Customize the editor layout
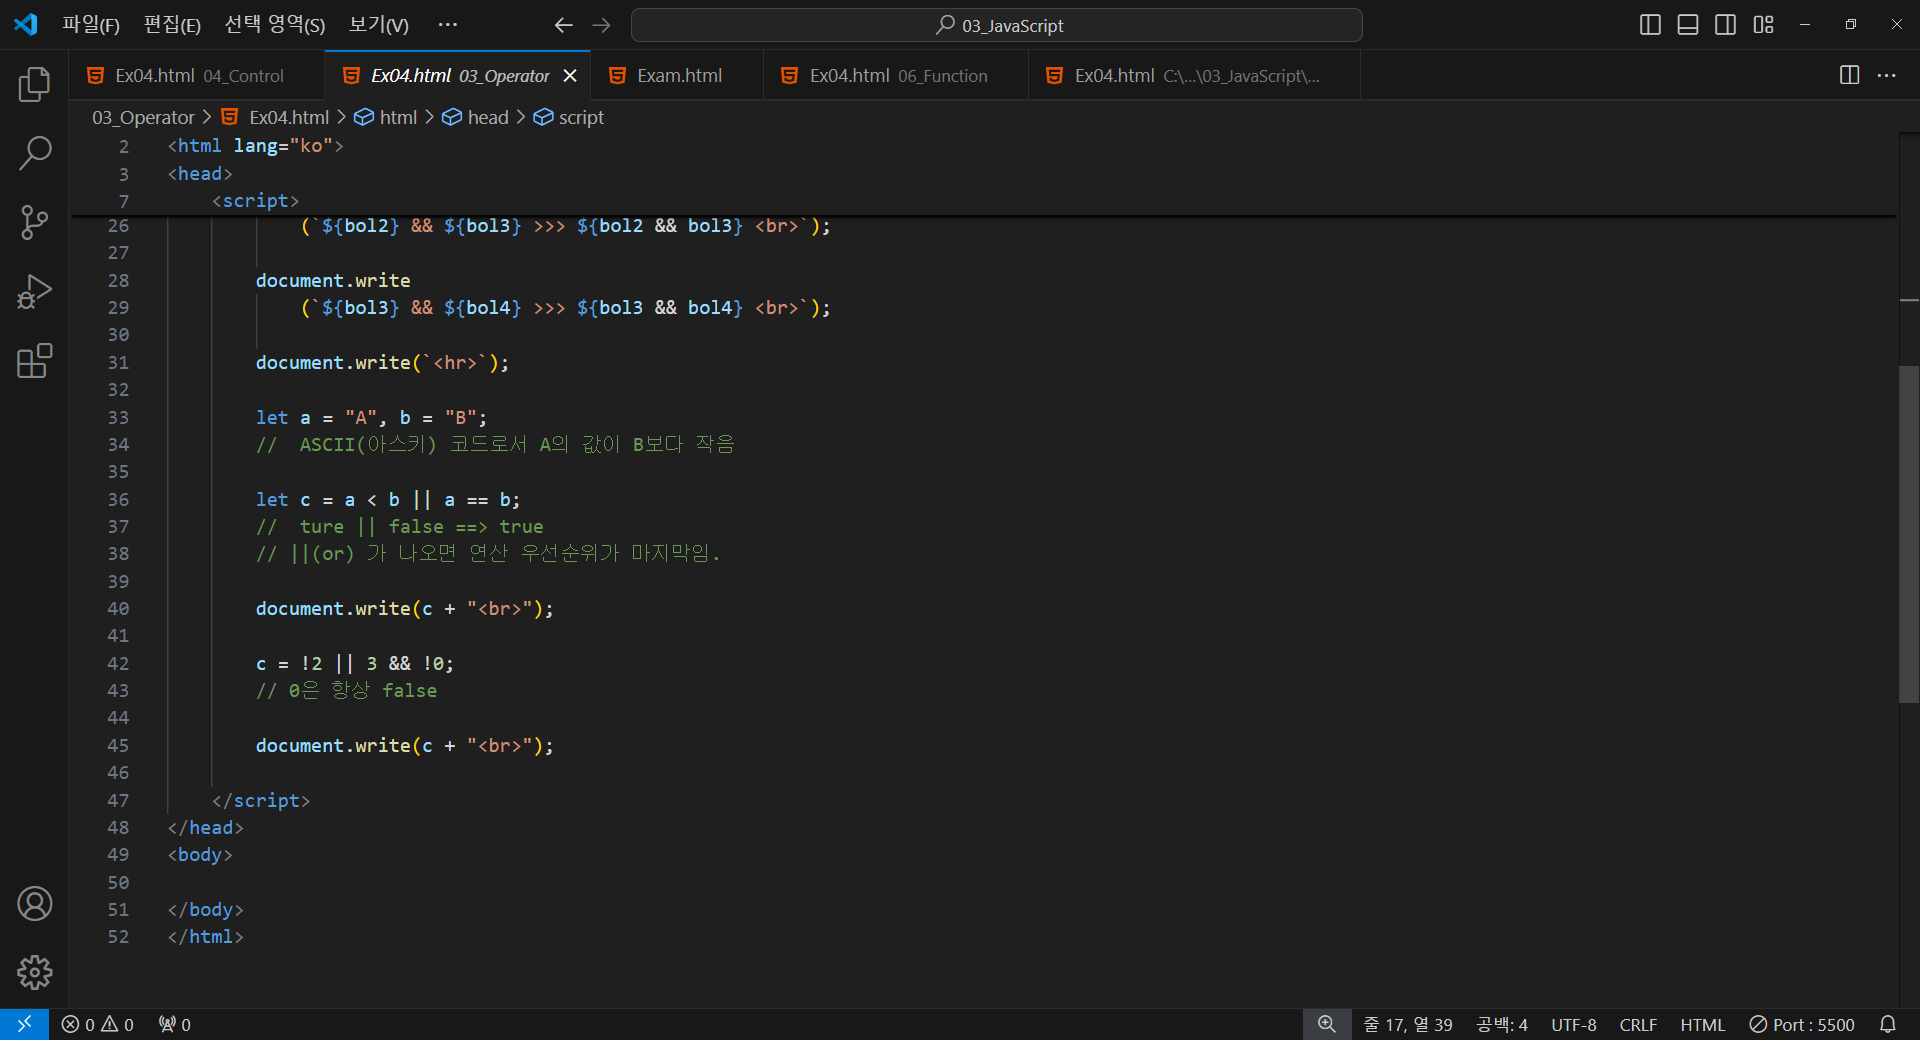Screen dimensions: 1920x1040 1763,25
